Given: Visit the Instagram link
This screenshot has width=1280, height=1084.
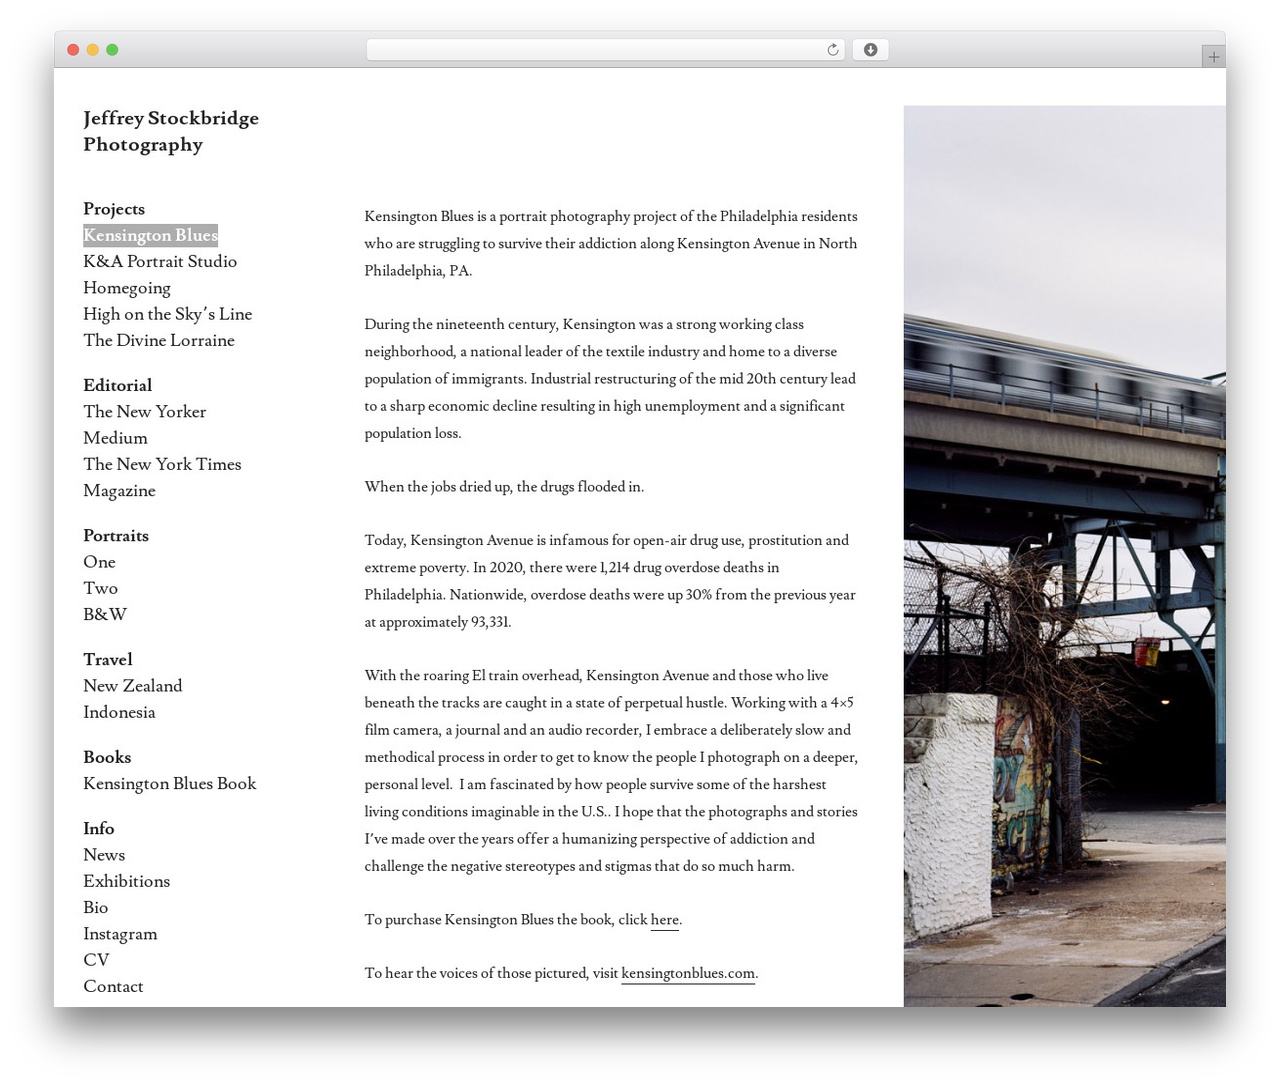Looking at the screenshot, I should point(120,934).
